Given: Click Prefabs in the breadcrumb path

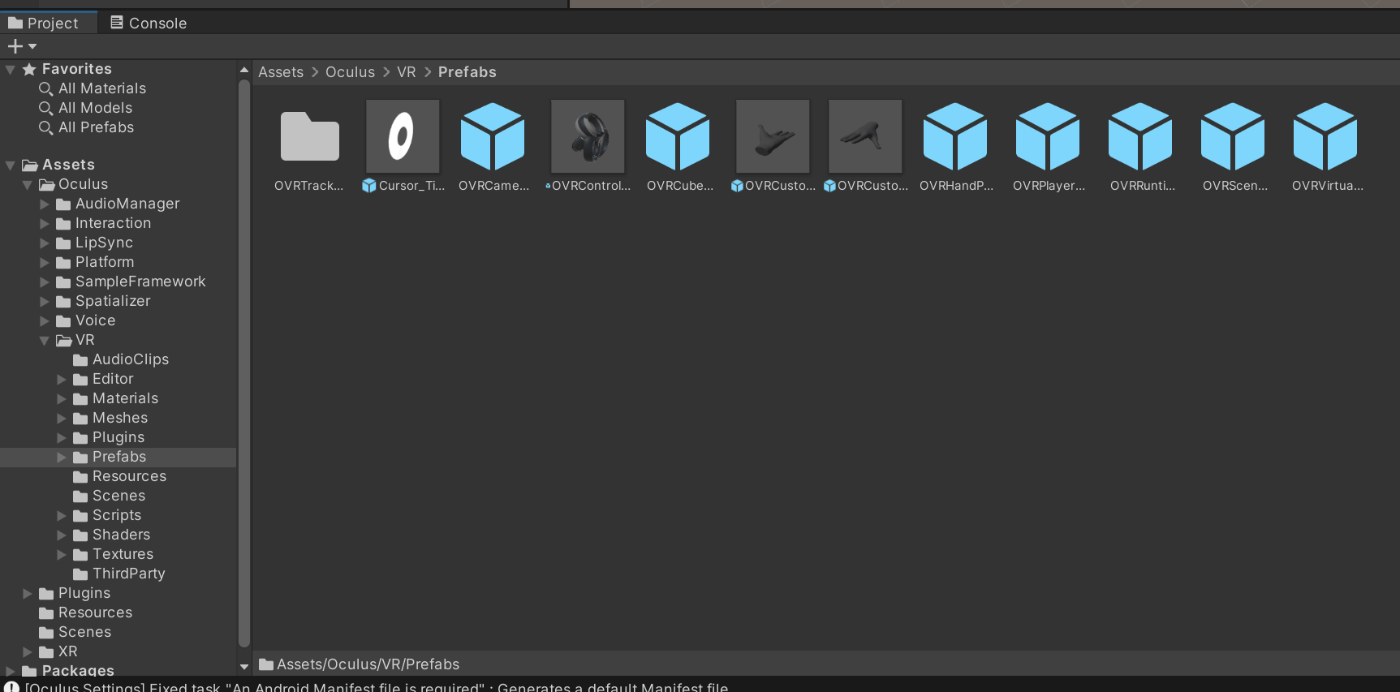Looking at the screenshot, I should coord(467,72).
